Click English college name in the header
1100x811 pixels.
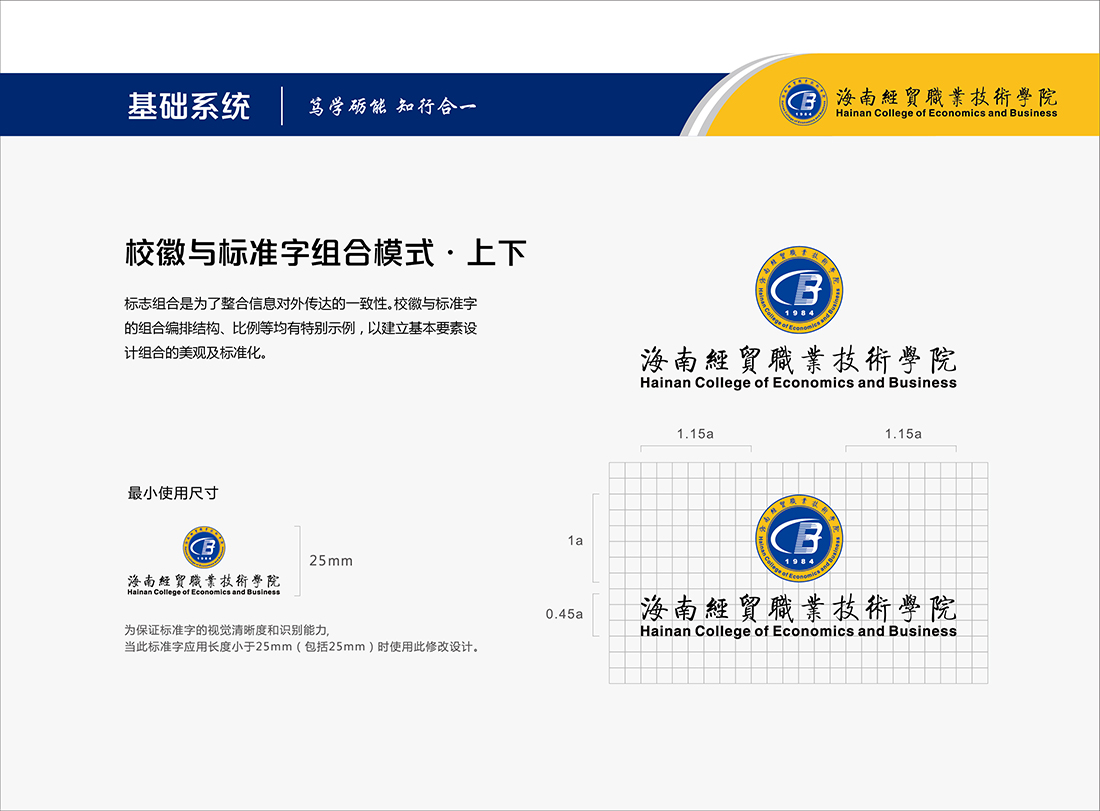coord(946,114)
